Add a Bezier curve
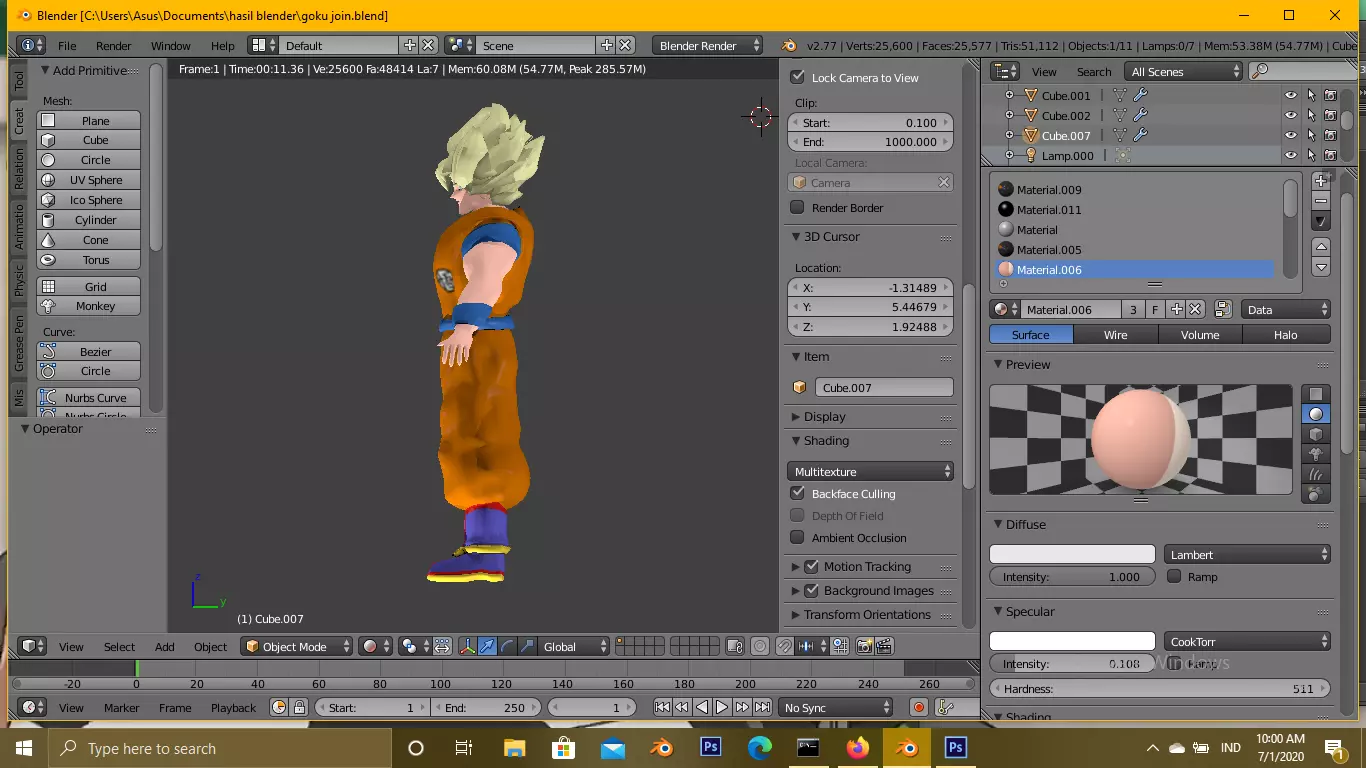 (x=89, y=351)
